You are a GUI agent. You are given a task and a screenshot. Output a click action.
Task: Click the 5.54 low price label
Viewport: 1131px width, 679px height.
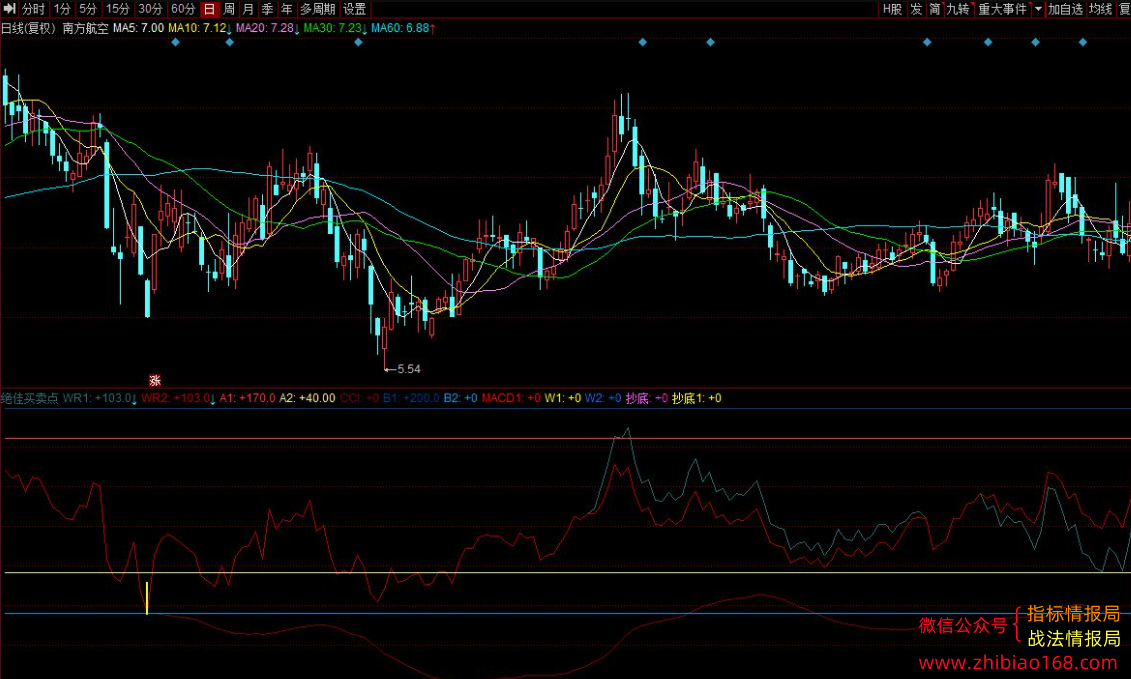pos(409,369)
